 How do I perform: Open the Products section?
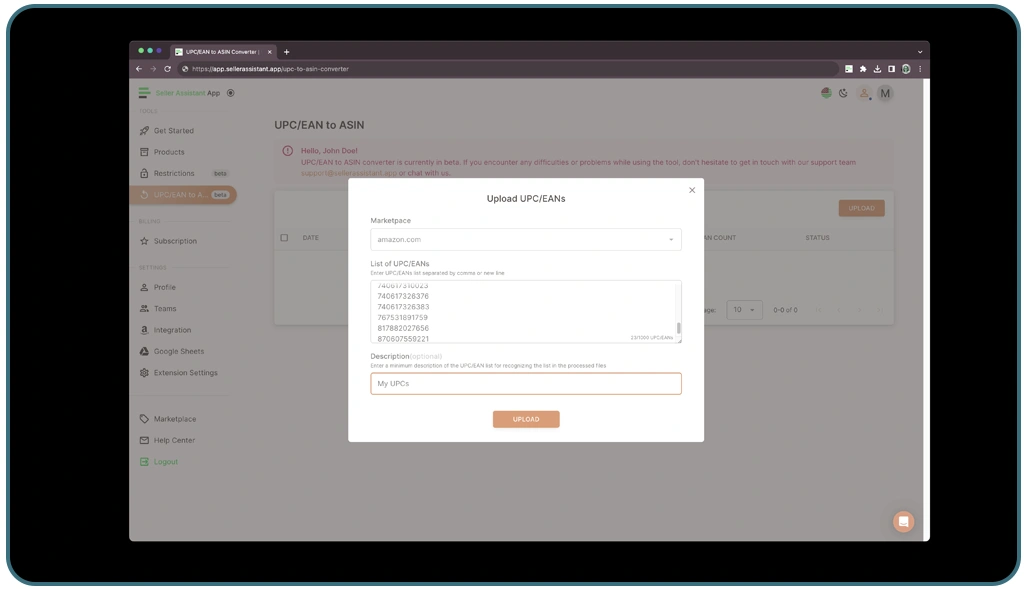coord(167,151)
